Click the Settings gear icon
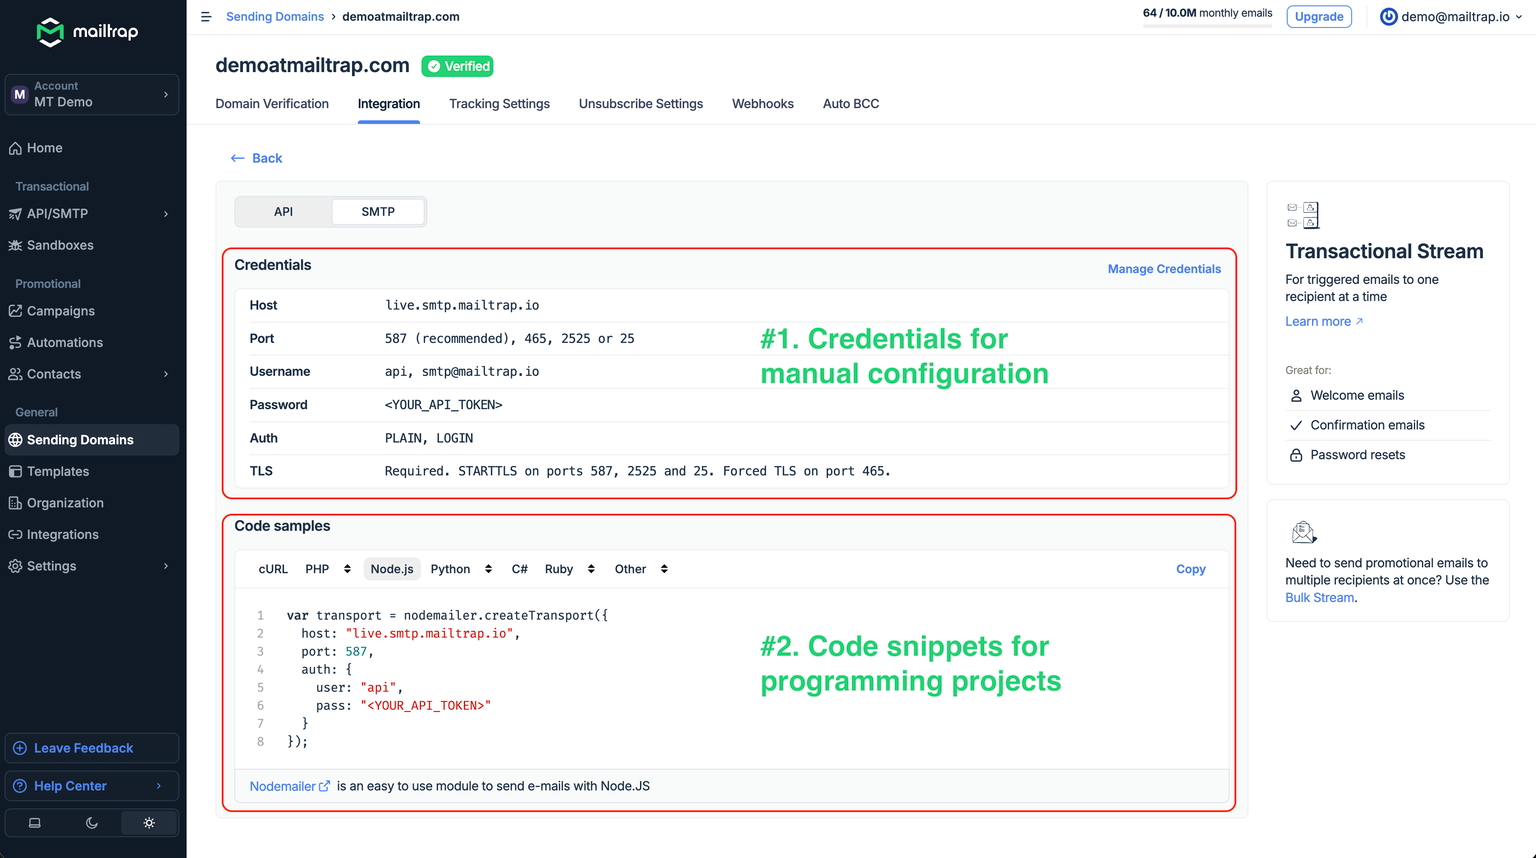This screenshot has width=1536, height=858. tap(15, 566)
